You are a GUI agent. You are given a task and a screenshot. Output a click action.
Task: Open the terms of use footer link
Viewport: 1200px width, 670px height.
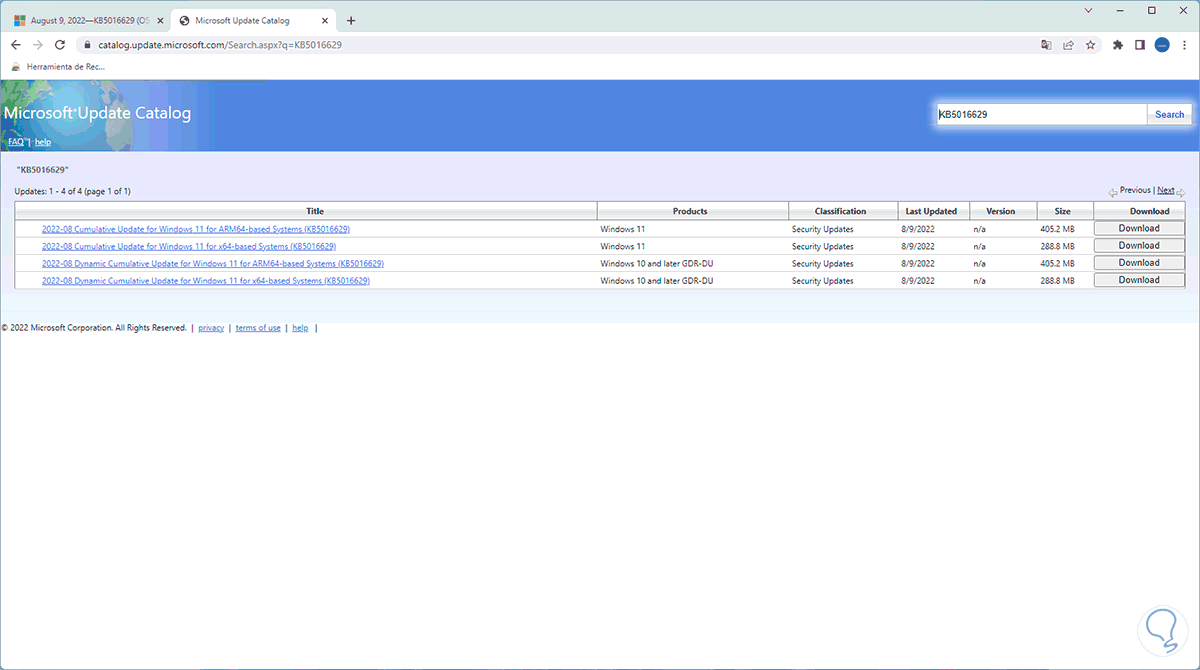coord(258,328)
